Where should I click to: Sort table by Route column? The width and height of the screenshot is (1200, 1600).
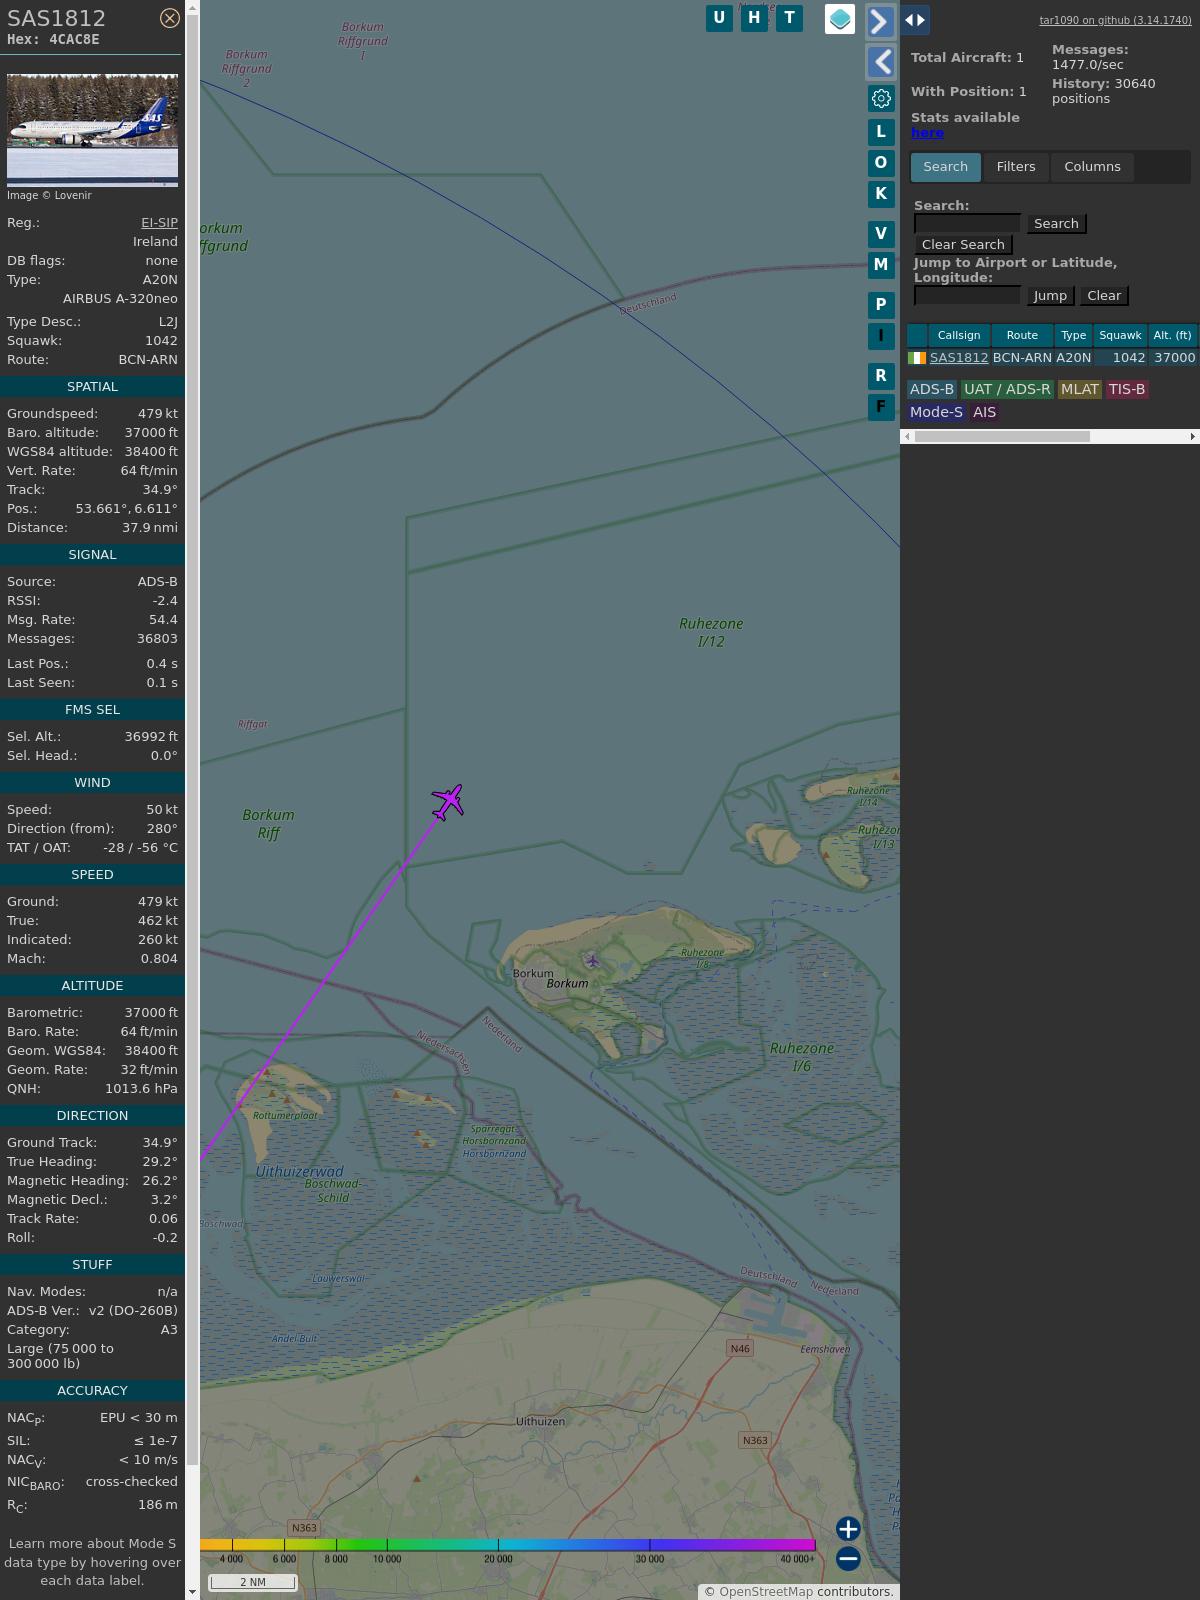click(1022, 336)
